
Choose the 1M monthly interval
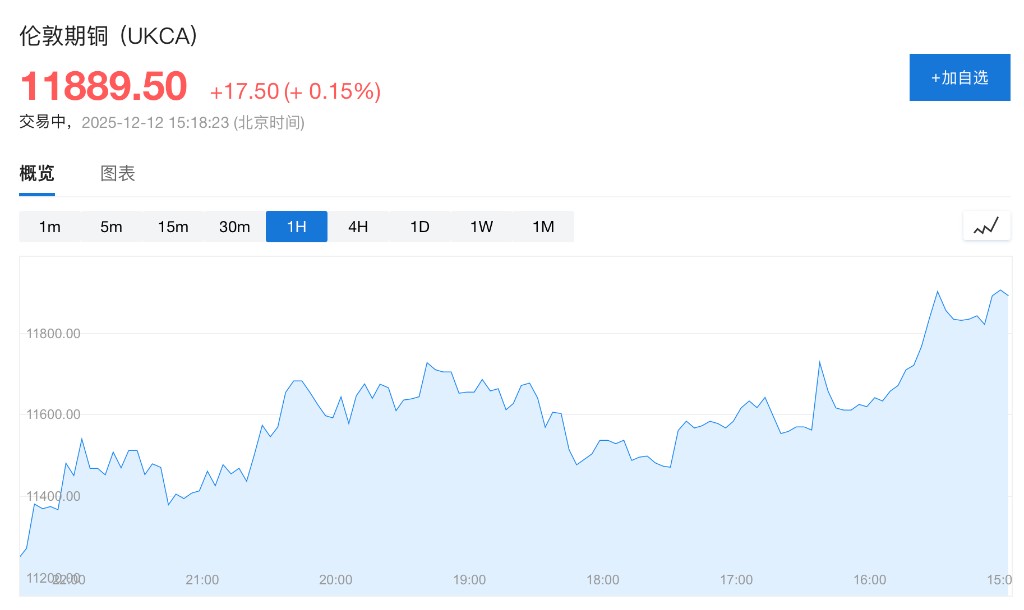point(543,227)
